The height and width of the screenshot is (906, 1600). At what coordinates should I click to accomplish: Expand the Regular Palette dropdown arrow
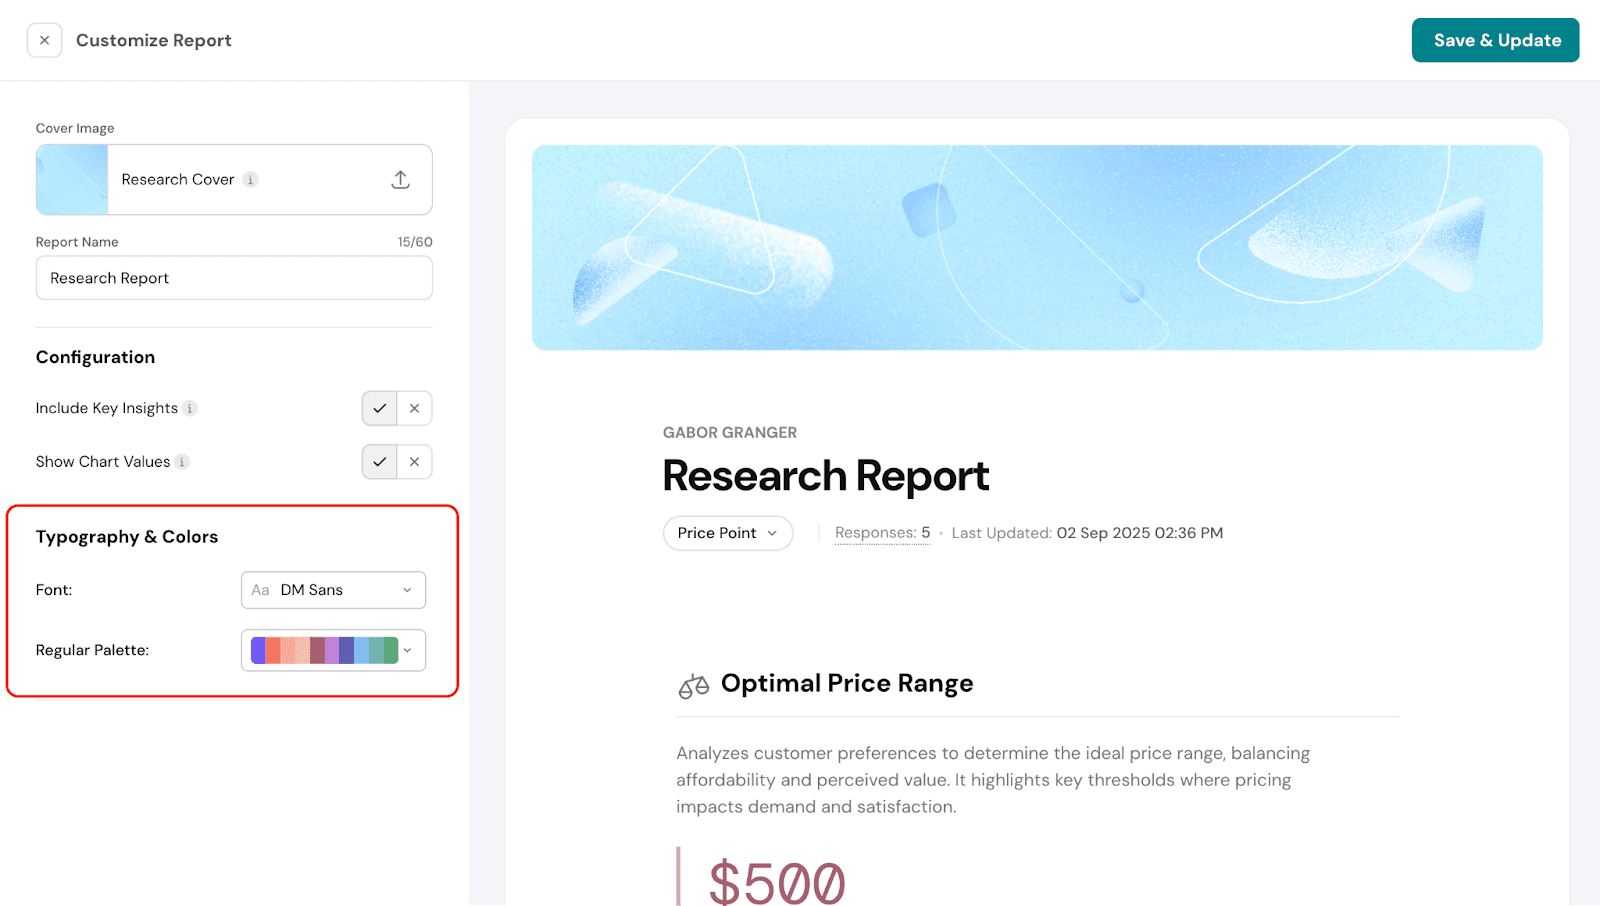408,650
